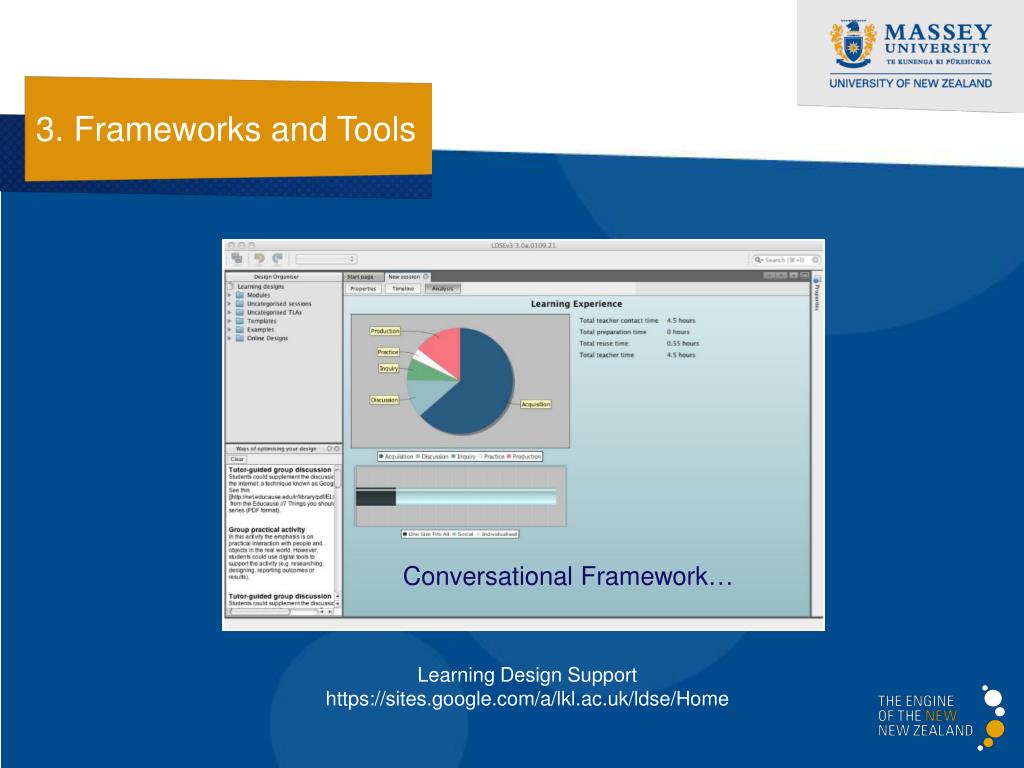
Task: Click the Uncategorised sessions folder icon
Action: coord(240,304)
